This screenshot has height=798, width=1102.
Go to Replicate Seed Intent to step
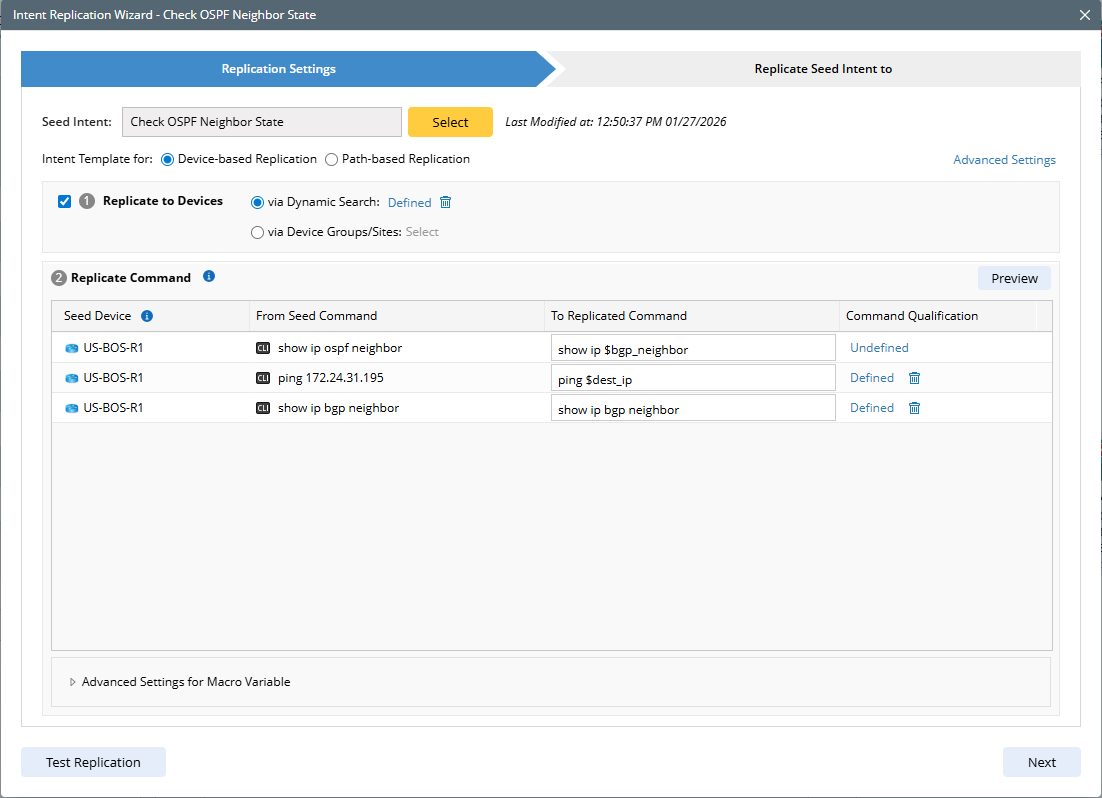click(822, 69)
